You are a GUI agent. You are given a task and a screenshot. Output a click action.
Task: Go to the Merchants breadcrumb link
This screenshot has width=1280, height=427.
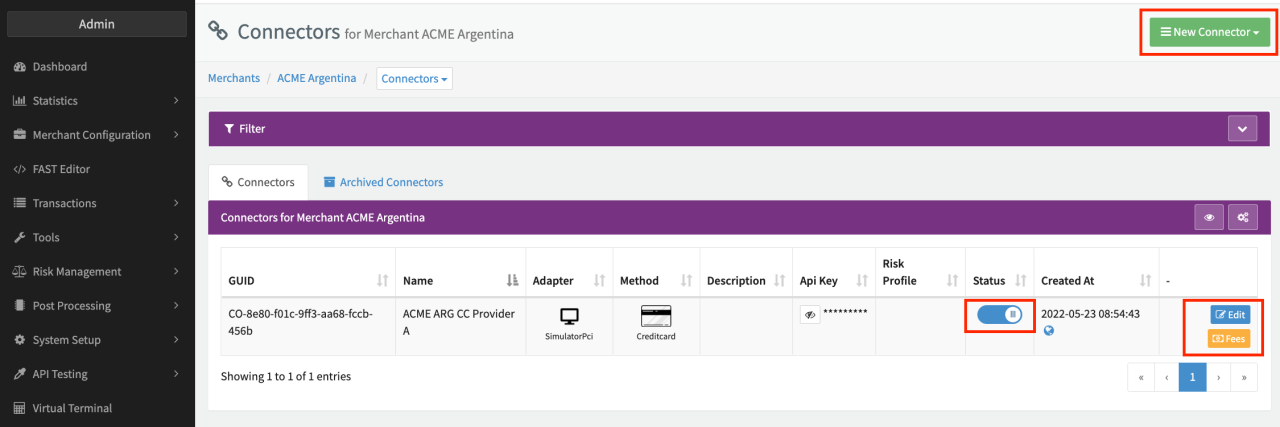point(233,78)
